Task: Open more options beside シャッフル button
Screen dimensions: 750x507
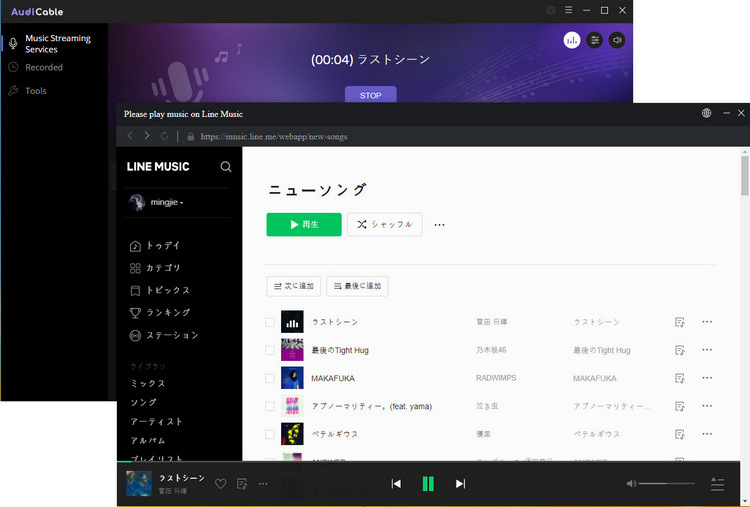Action: (439, 225)
